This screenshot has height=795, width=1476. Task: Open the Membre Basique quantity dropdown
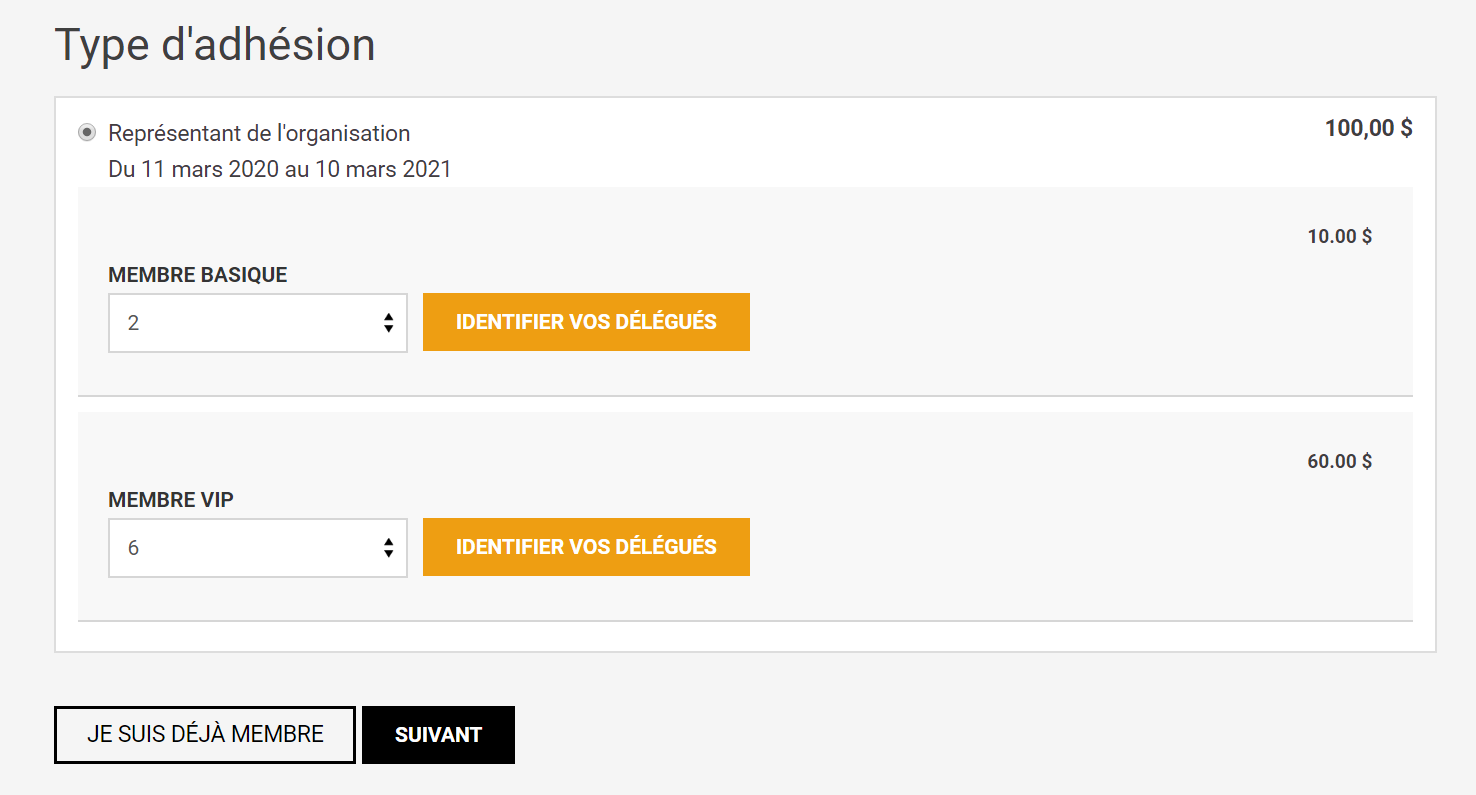pos(257,323)
